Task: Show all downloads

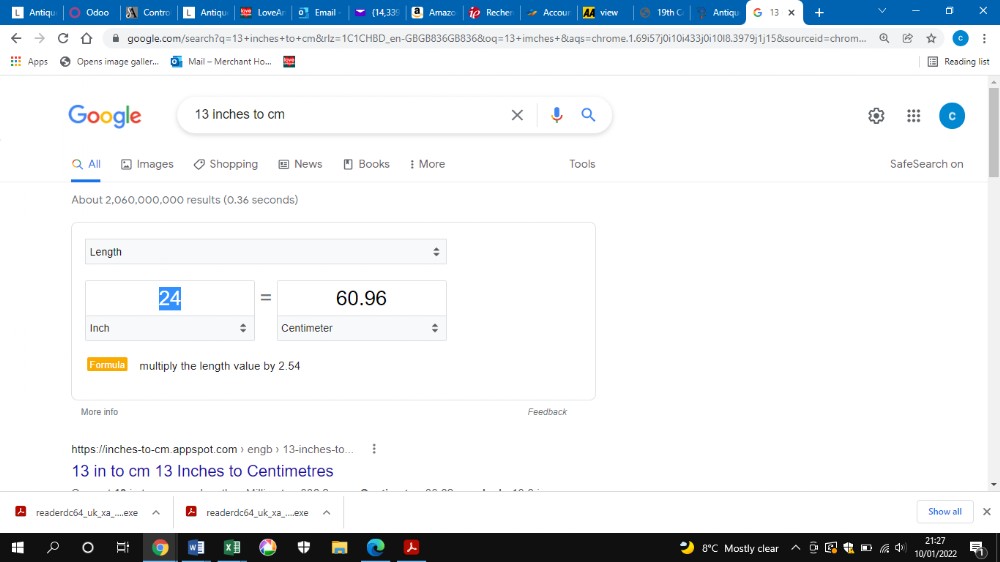Action: pyautogui.click(x=945, y=512)
